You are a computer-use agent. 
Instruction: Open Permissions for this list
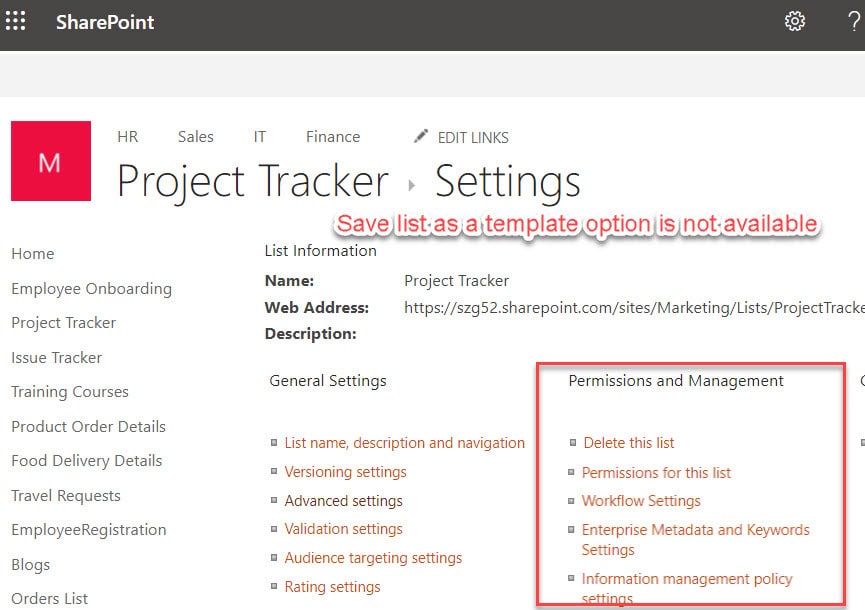656,473
